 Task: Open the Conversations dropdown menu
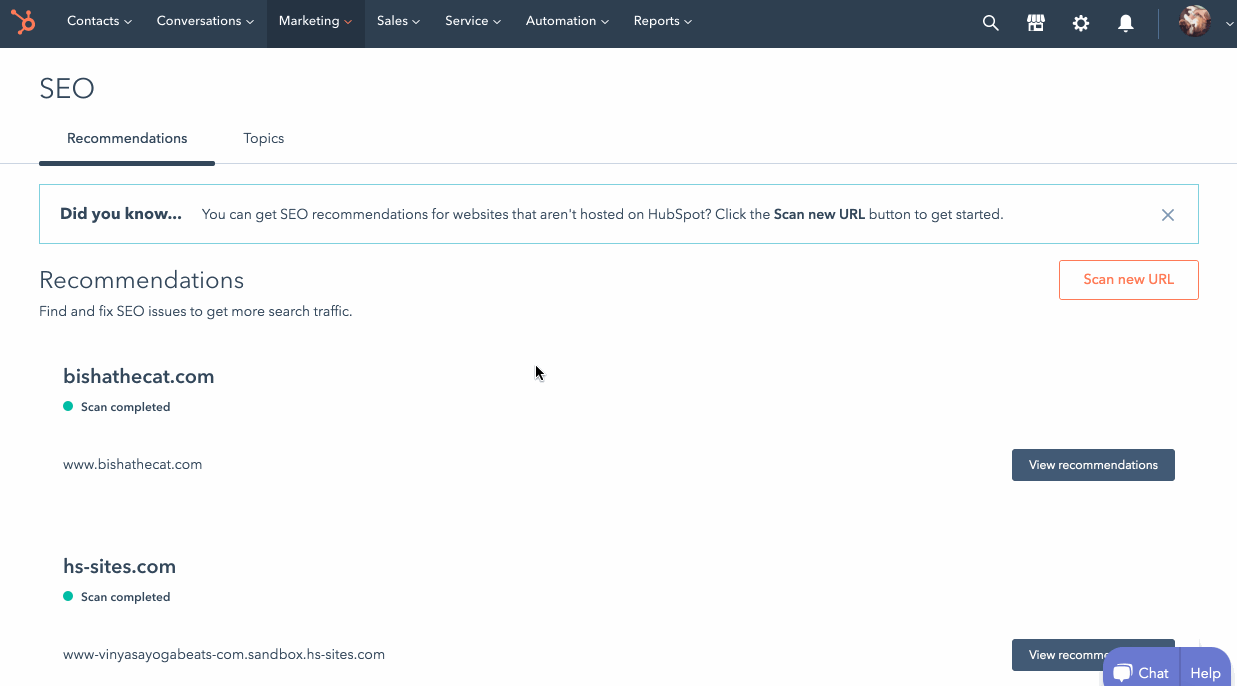pyautogui.click(x=205, y=21)
